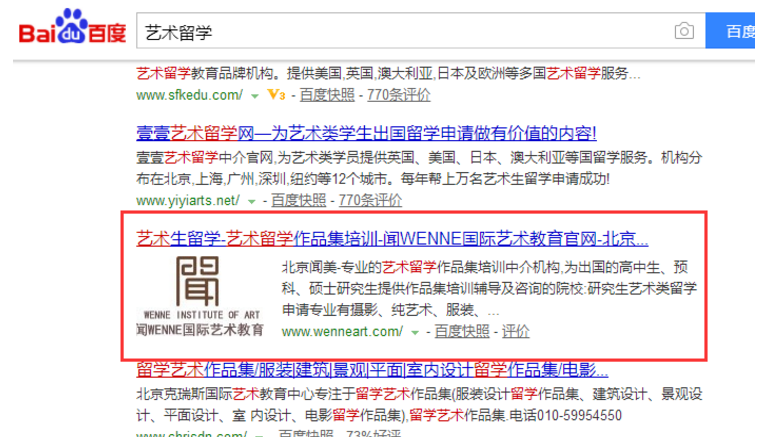Click the snippet line 艺术留学教育品牌机构
Viewport: 757px width, 437px height.
pos(388,73)
